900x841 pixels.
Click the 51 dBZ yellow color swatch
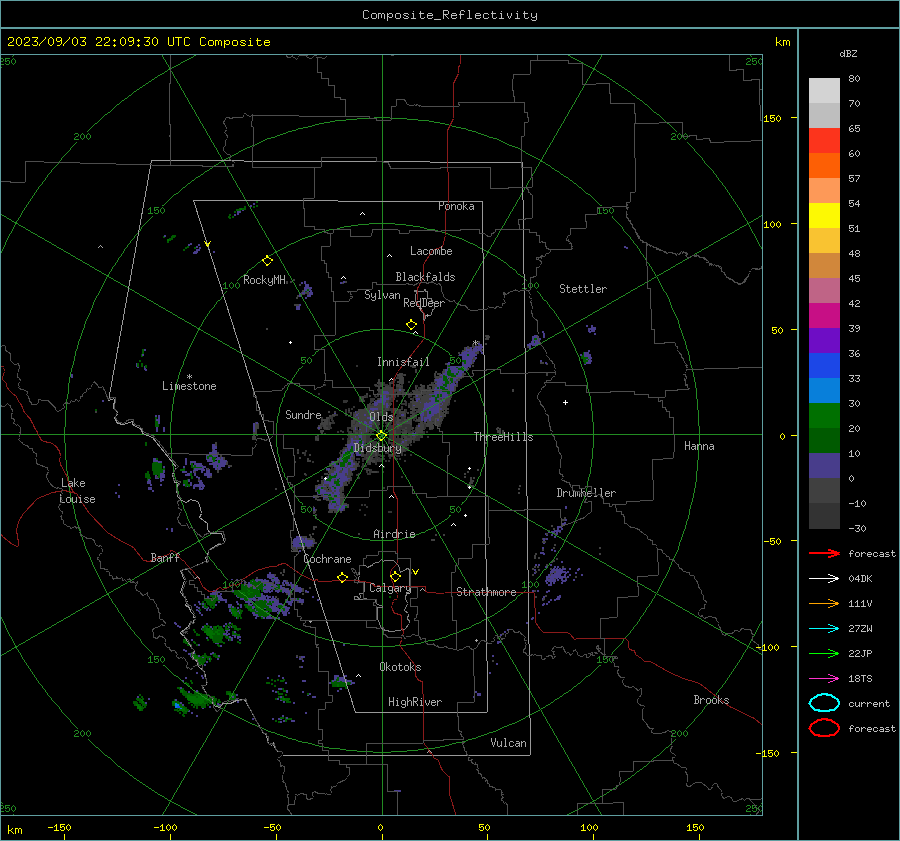click(x=824, y=215)
